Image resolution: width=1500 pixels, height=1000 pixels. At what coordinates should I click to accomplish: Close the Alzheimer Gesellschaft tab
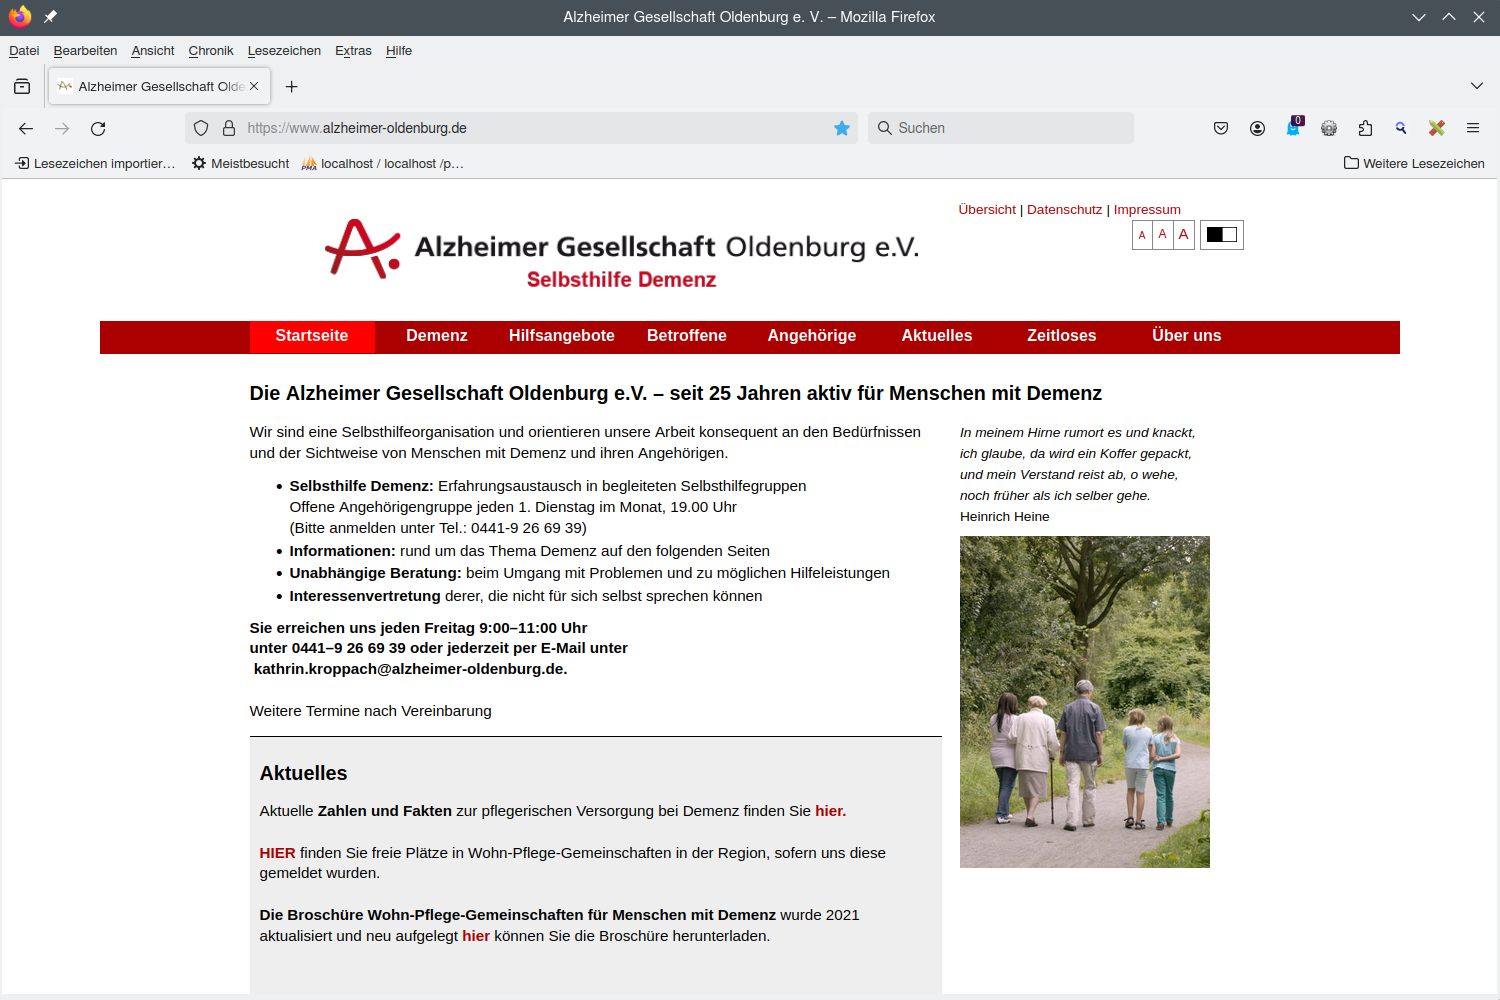pos(254,86)
